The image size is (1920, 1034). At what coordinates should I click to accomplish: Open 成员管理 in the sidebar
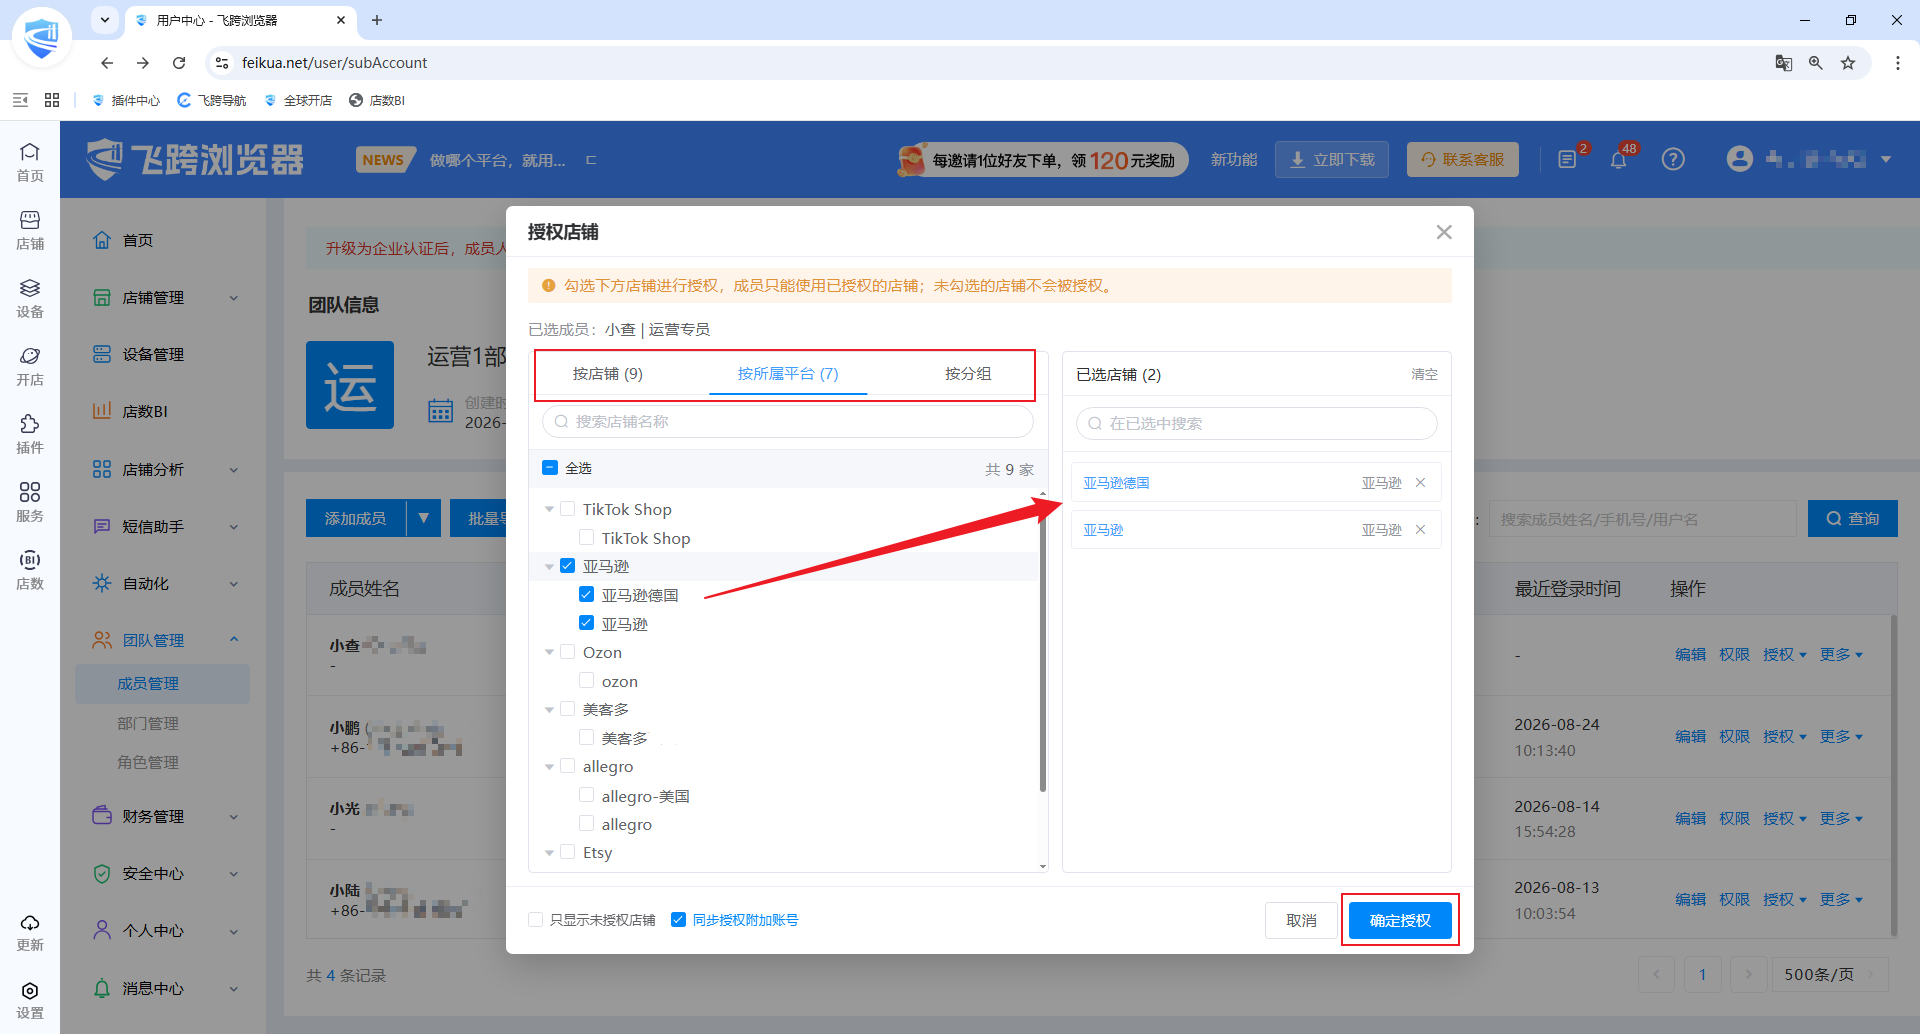coord(162,684)
